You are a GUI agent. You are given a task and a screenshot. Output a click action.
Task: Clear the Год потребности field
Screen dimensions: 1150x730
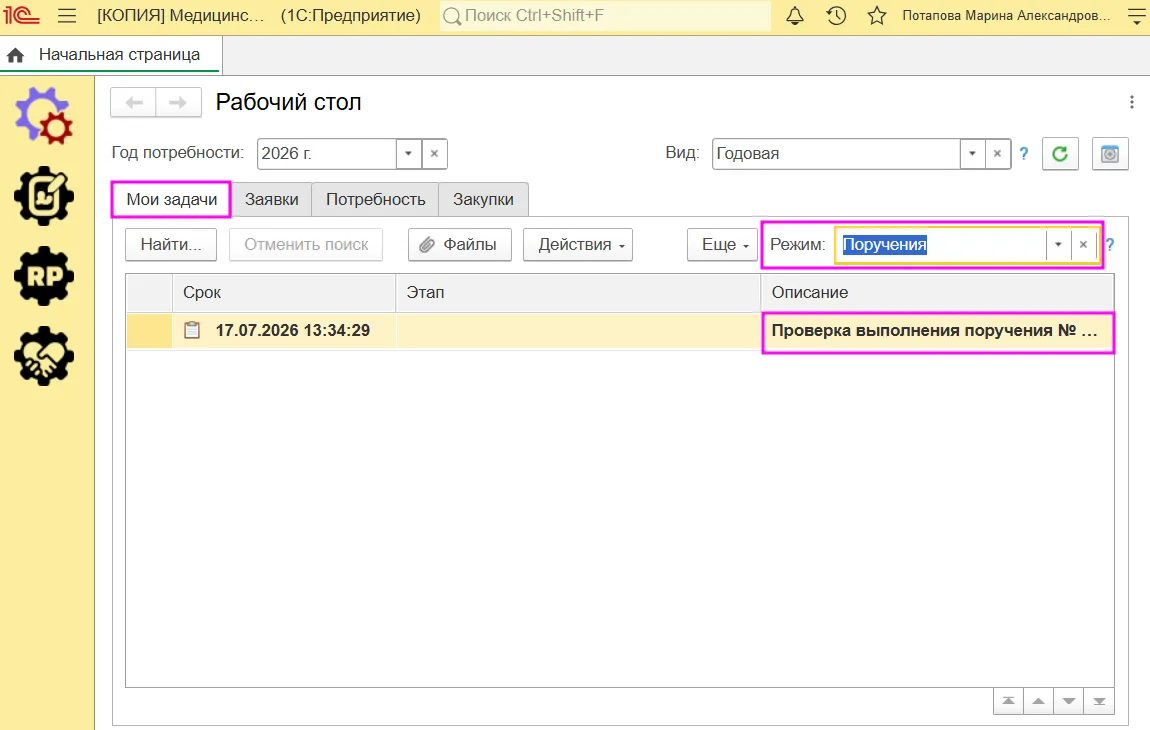click(x=434, y=154)
